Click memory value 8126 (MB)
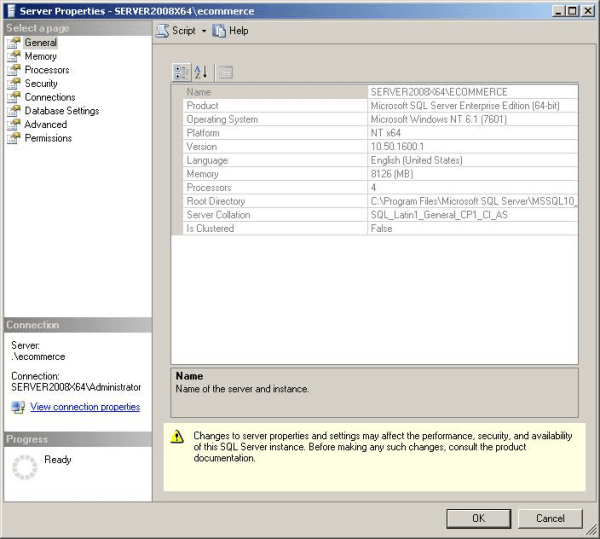 (392, 174)
